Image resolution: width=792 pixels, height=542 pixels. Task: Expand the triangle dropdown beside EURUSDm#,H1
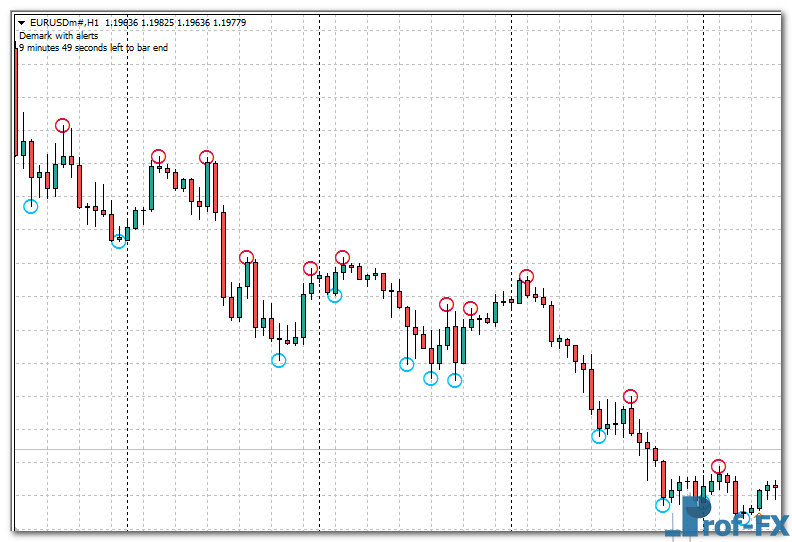point(22,22)
